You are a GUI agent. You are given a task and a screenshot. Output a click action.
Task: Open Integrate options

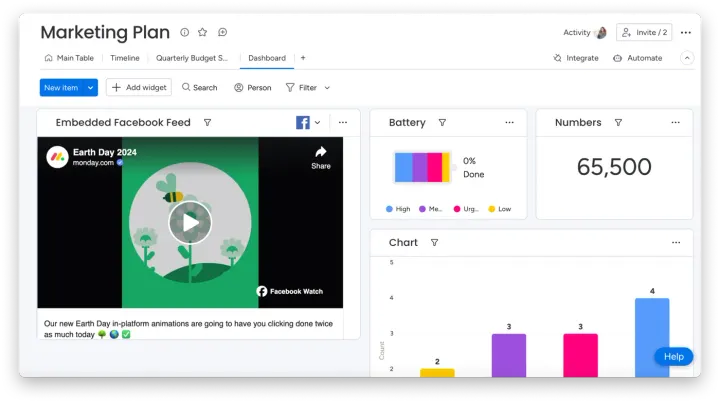tap(576, 58)
